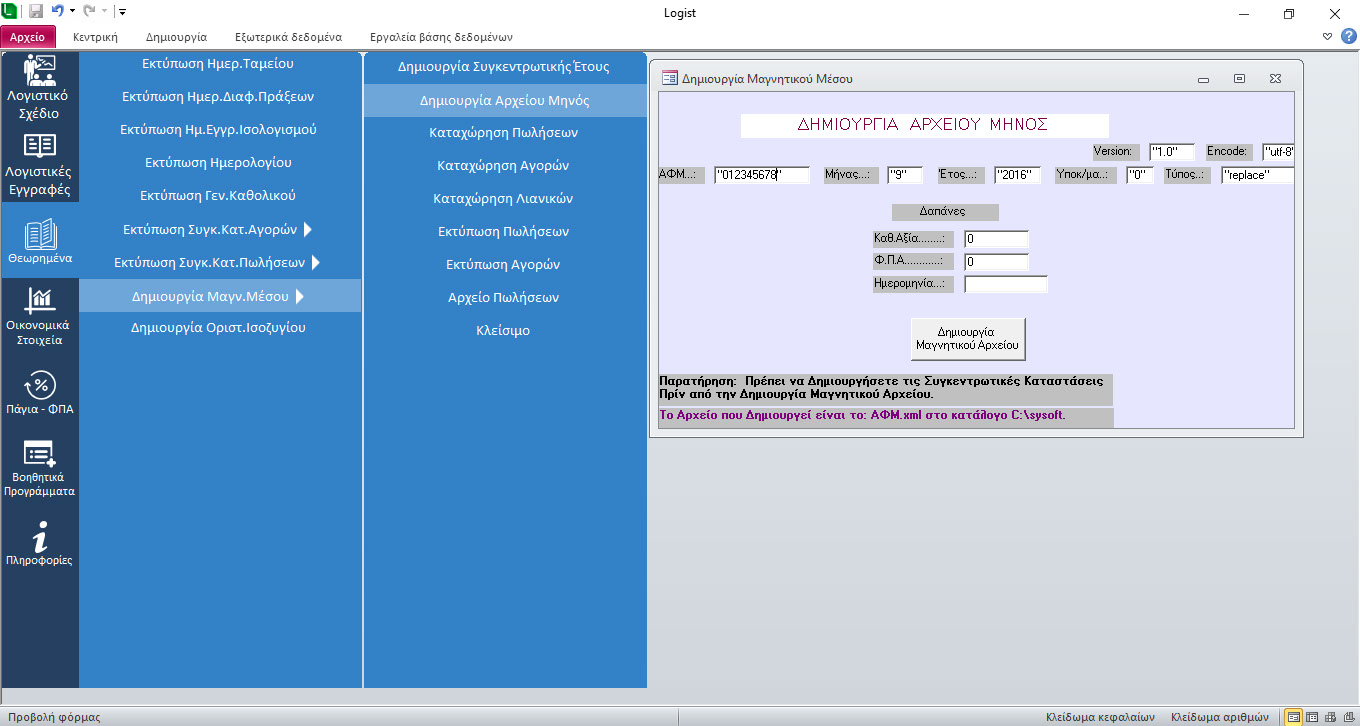Expand Εκτύπωση Συγκ.Κατ.Αγορών submenu

[x=220, y=229]
